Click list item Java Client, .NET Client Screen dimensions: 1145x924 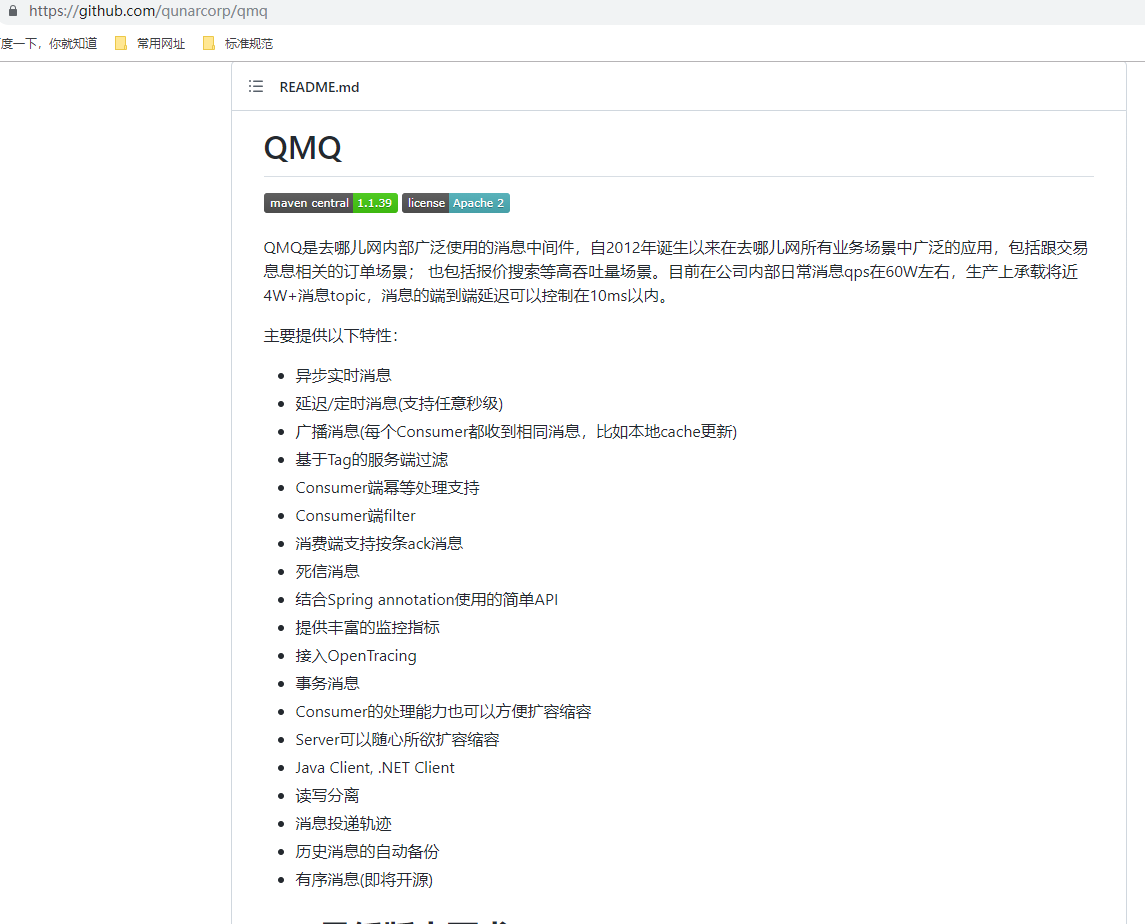[375, 768]
